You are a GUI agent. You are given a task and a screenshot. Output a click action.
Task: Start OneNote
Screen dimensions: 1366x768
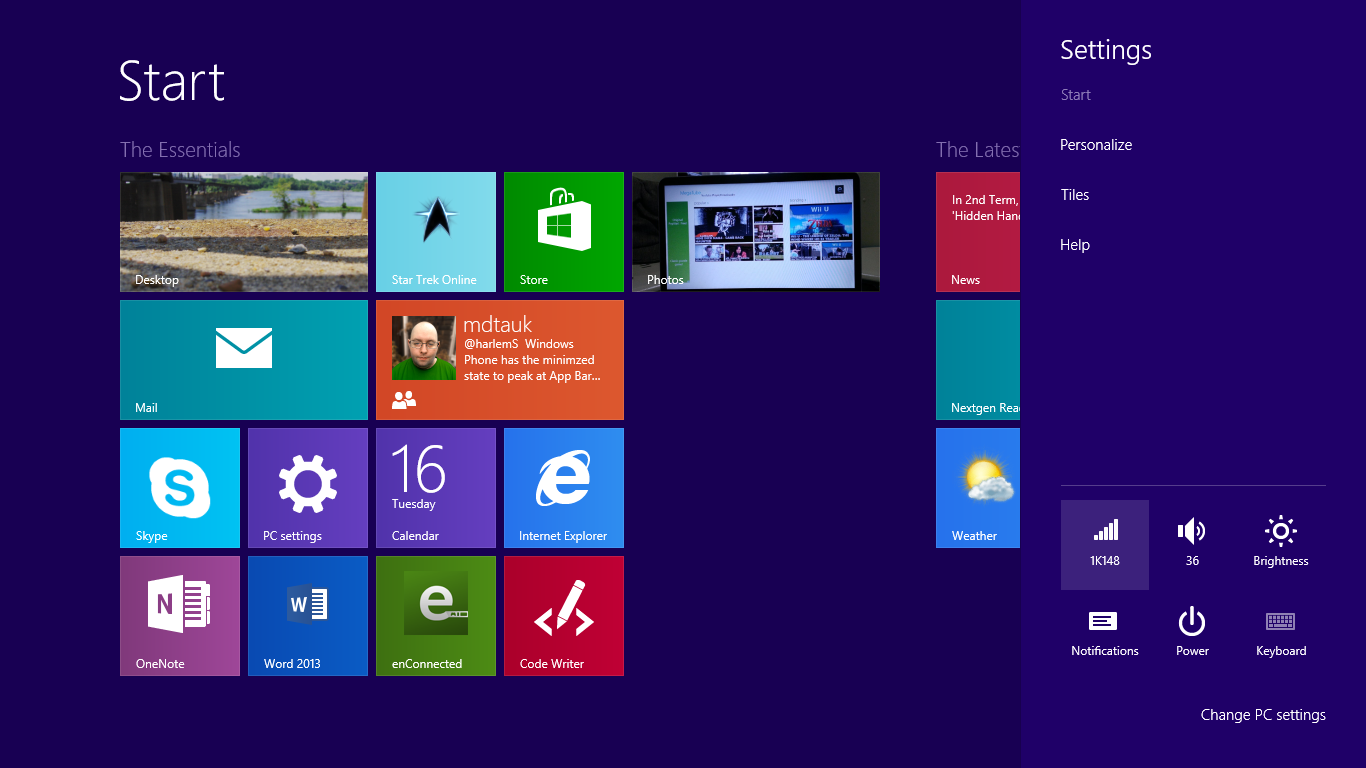(180, 616)
